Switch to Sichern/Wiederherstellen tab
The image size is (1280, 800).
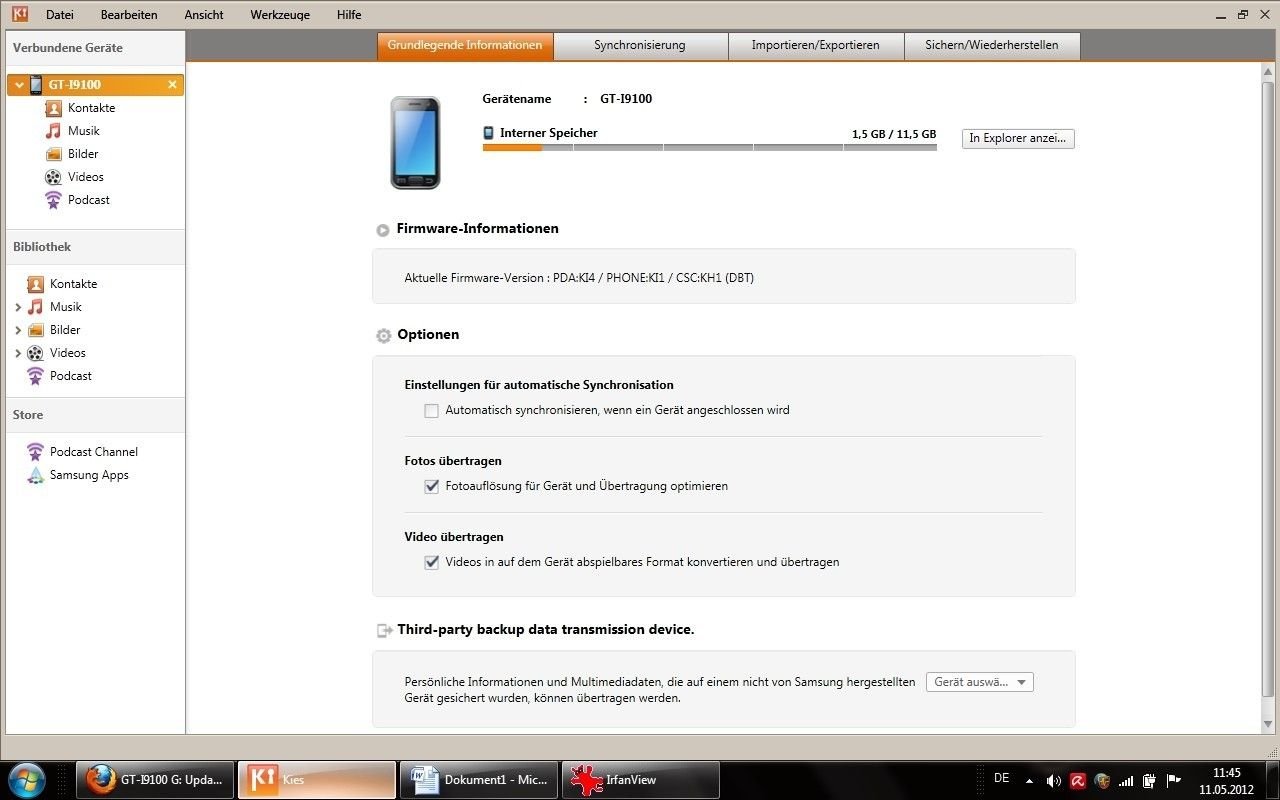click(x=992, y=46)
